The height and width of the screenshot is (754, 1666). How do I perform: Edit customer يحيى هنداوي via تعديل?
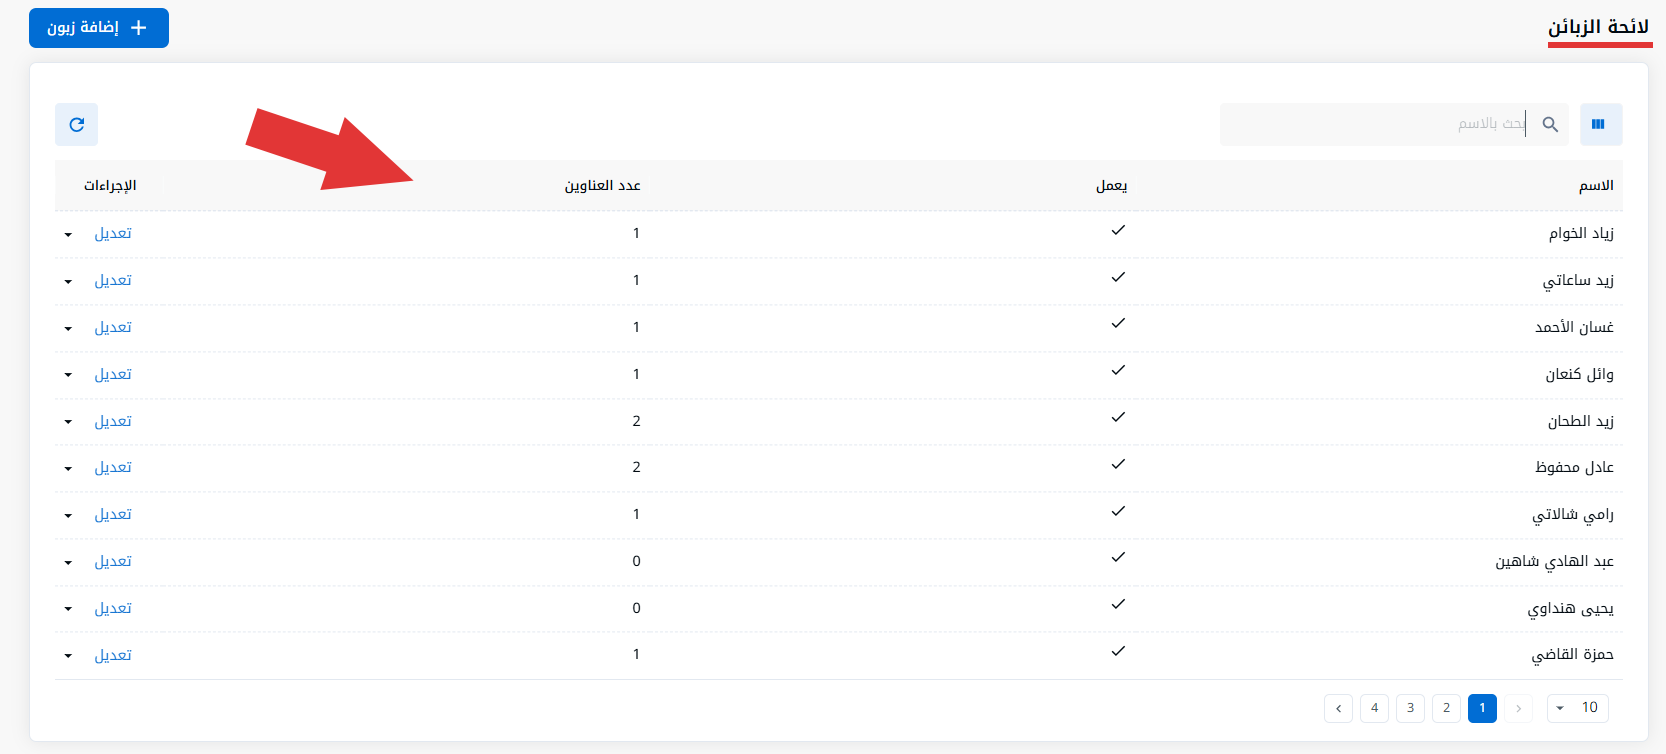113,608
